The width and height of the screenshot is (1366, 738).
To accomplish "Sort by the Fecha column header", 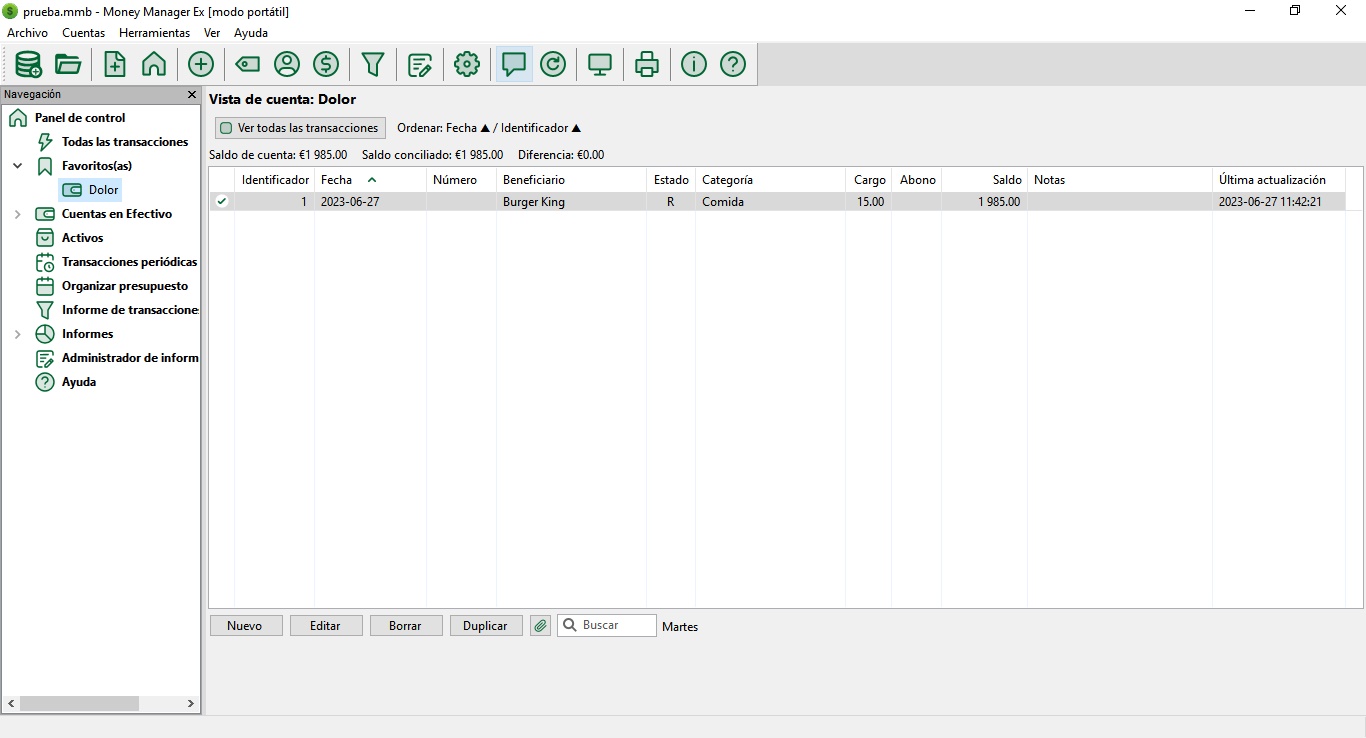I will tap(370, 180).
